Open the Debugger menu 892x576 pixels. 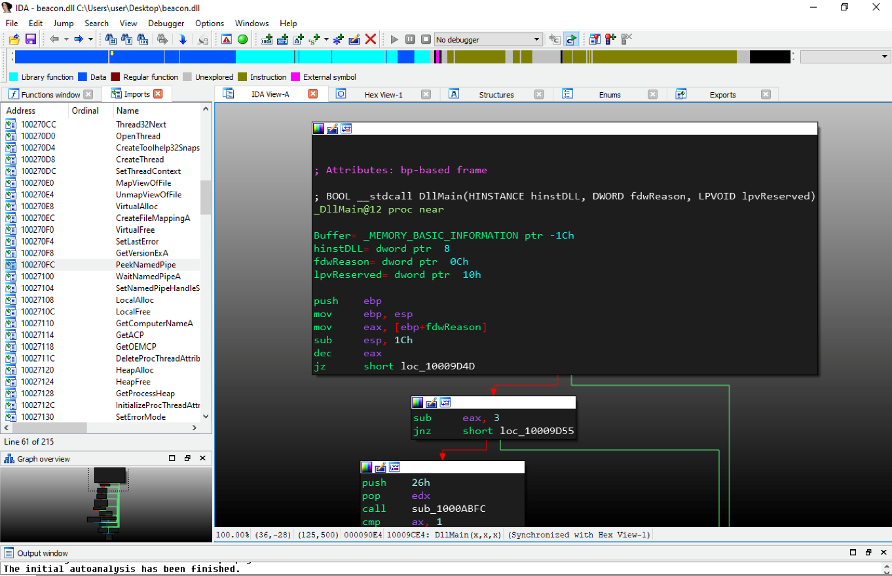click(166, 23)
